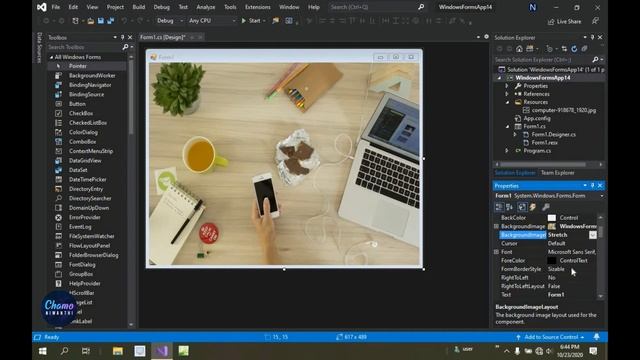
Task: Click the Undo arrow icon
Action: pyautogui.click(x=124, y=21)
